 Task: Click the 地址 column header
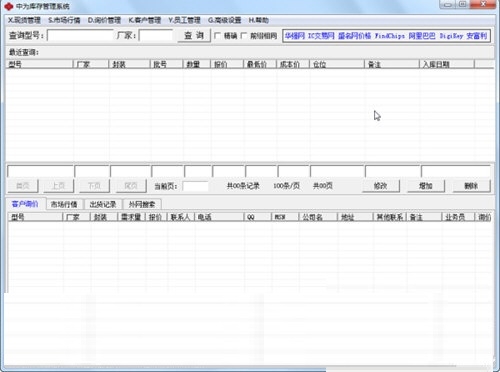(x=355, y=217)
